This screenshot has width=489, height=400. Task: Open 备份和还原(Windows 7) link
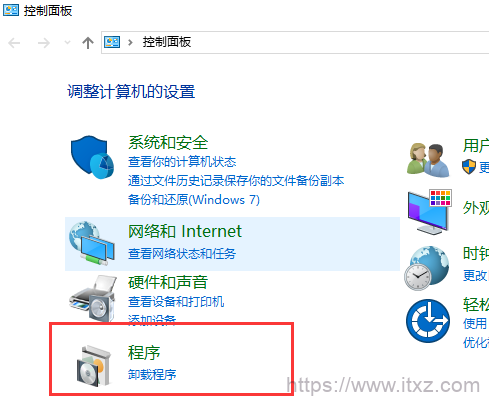(194, 200)
